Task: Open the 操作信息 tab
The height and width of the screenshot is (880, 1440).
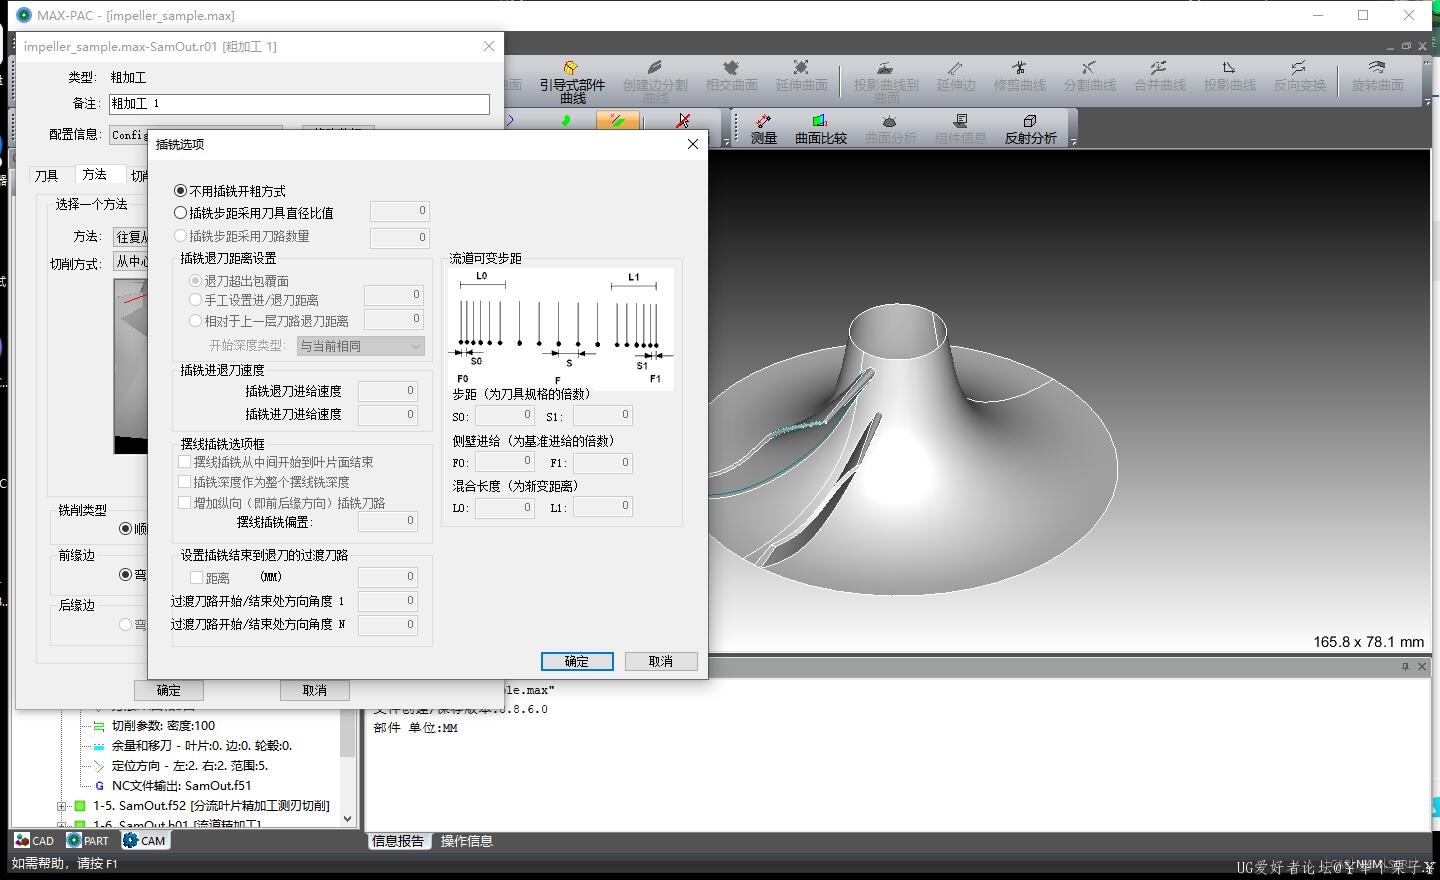Action: coord(467,841)
